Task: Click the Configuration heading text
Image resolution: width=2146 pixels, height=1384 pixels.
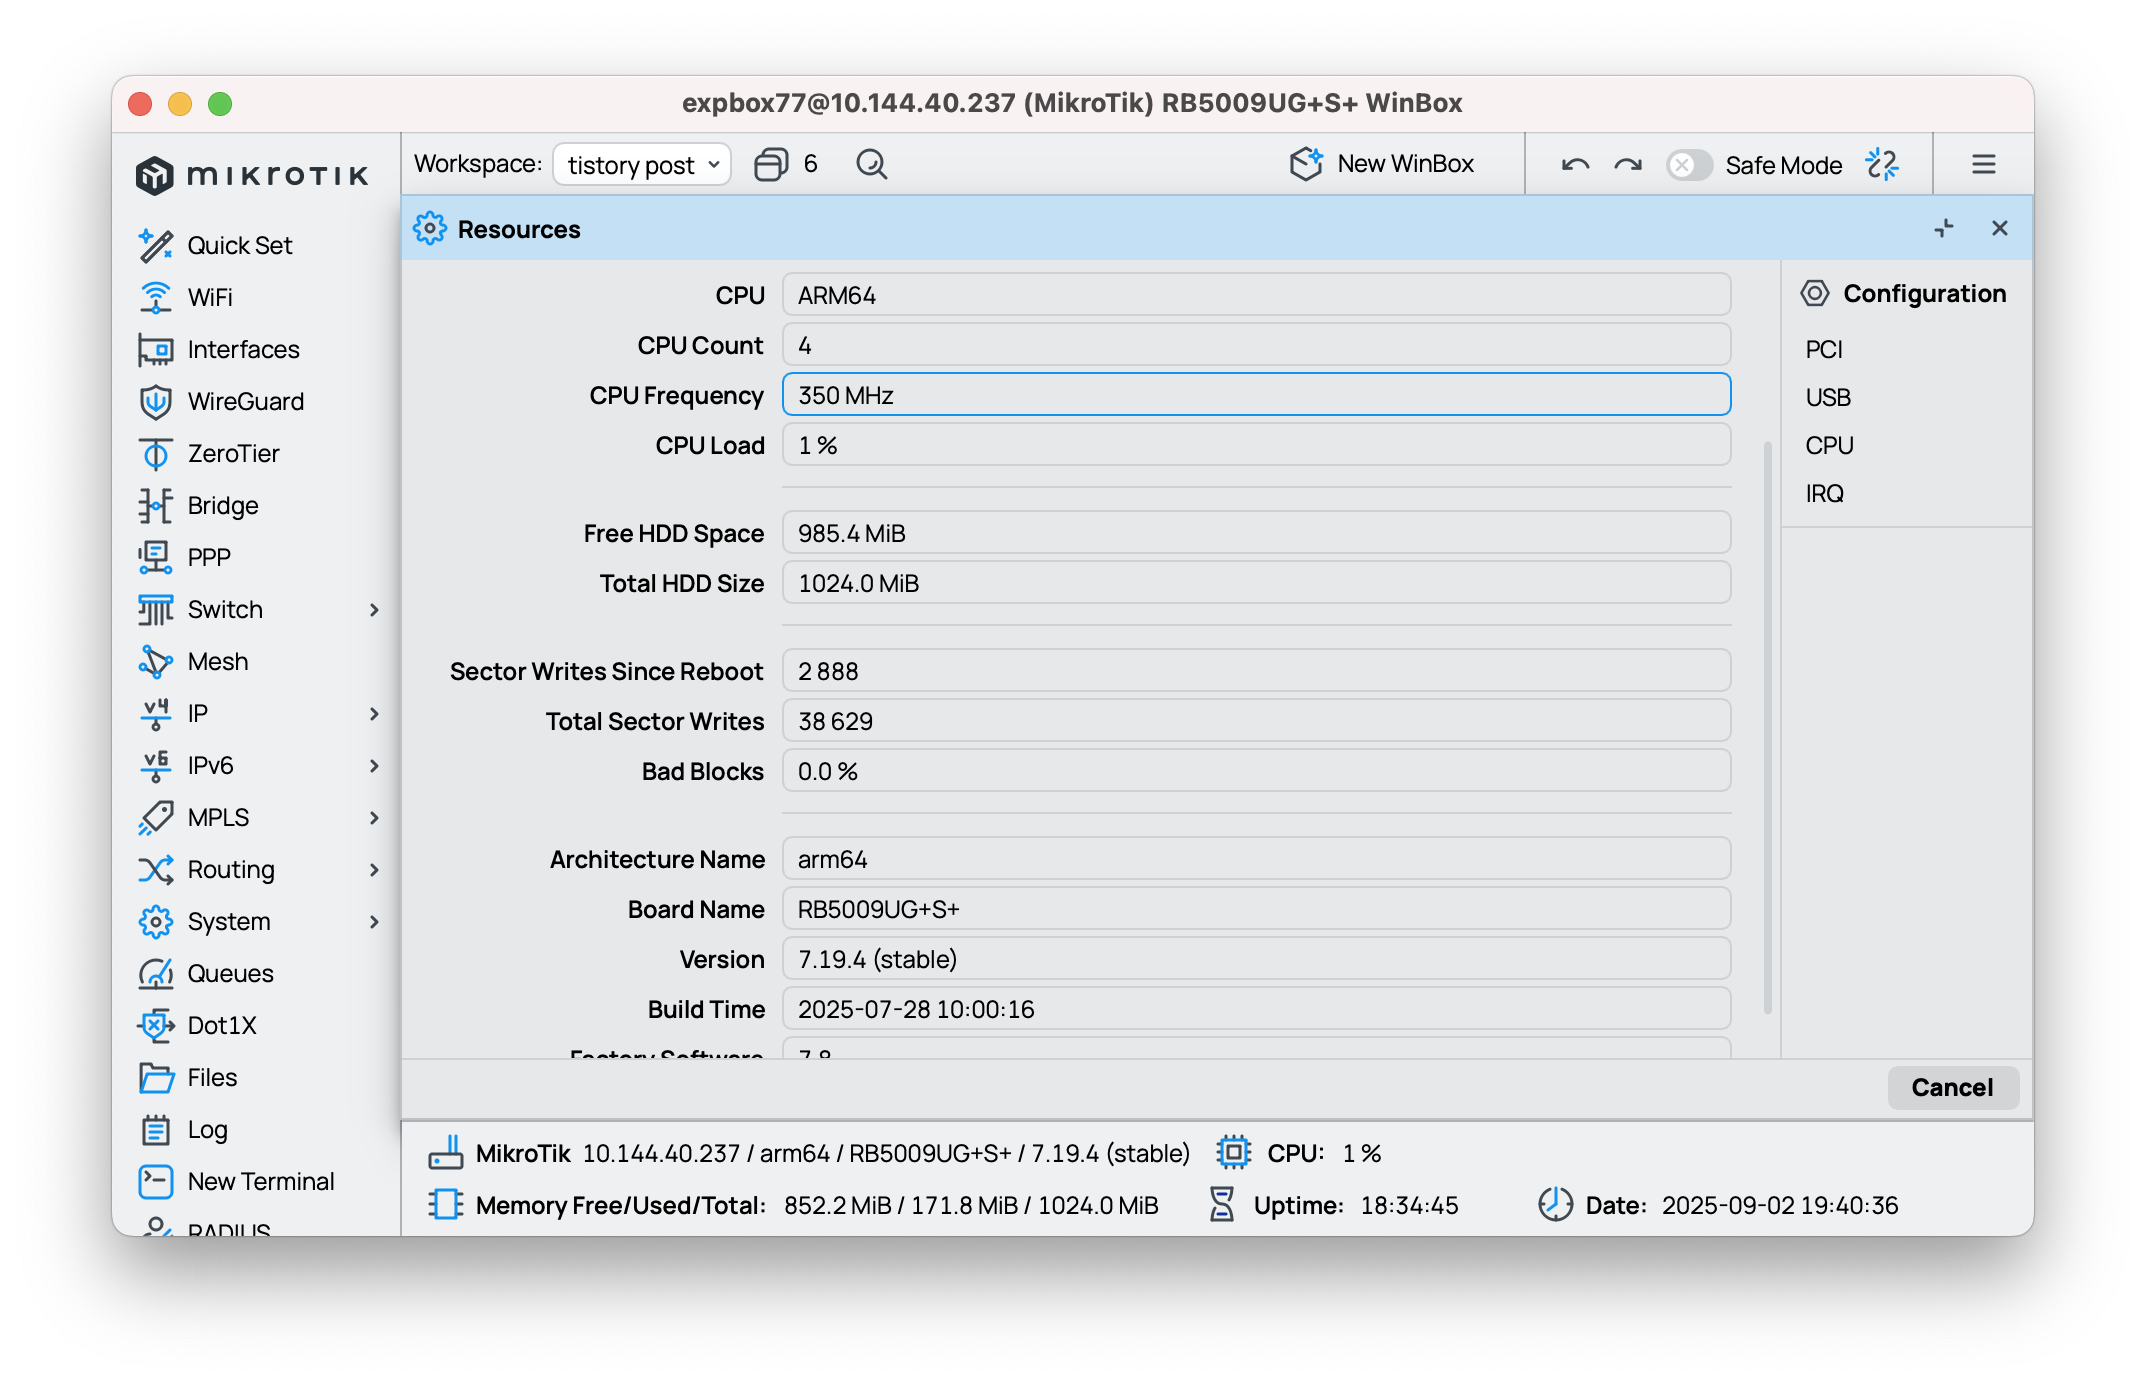Action: 1925,293
